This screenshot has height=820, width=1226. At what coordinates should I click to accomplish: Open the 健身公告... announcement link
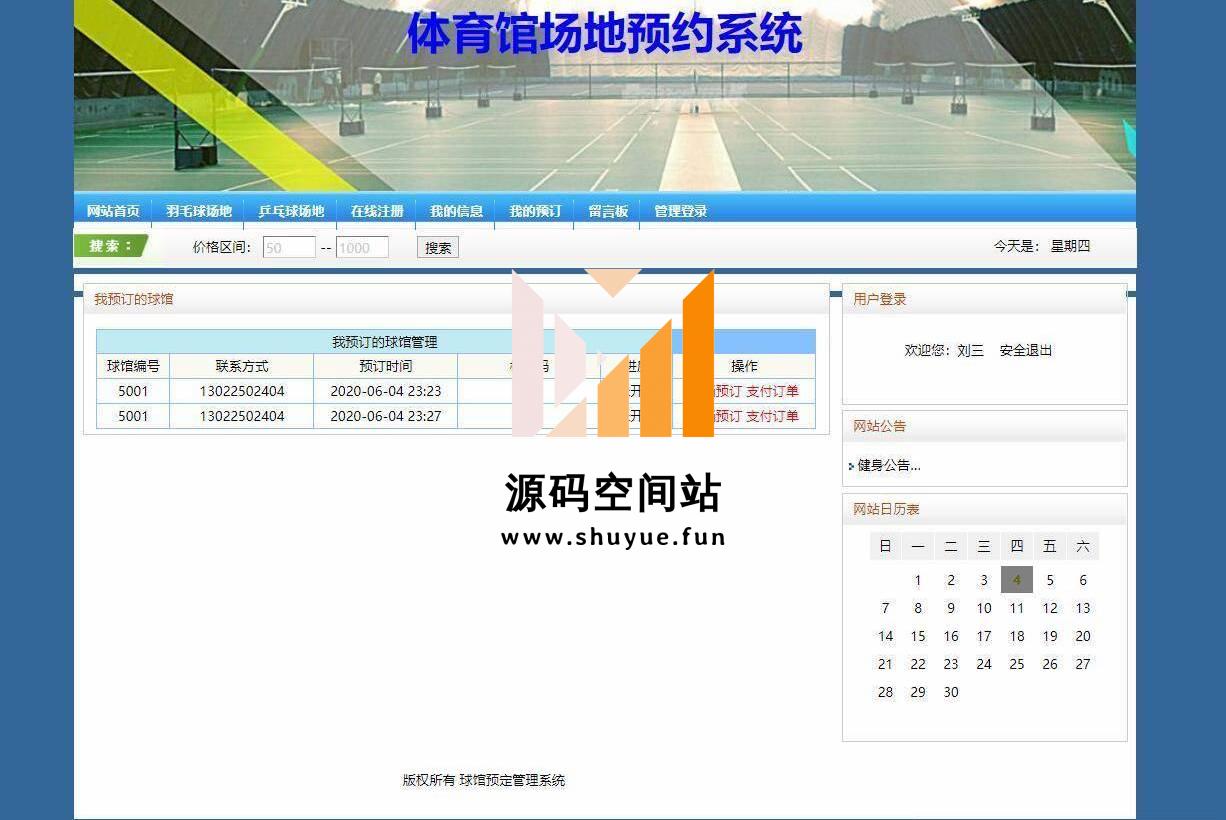click(889, 465)
